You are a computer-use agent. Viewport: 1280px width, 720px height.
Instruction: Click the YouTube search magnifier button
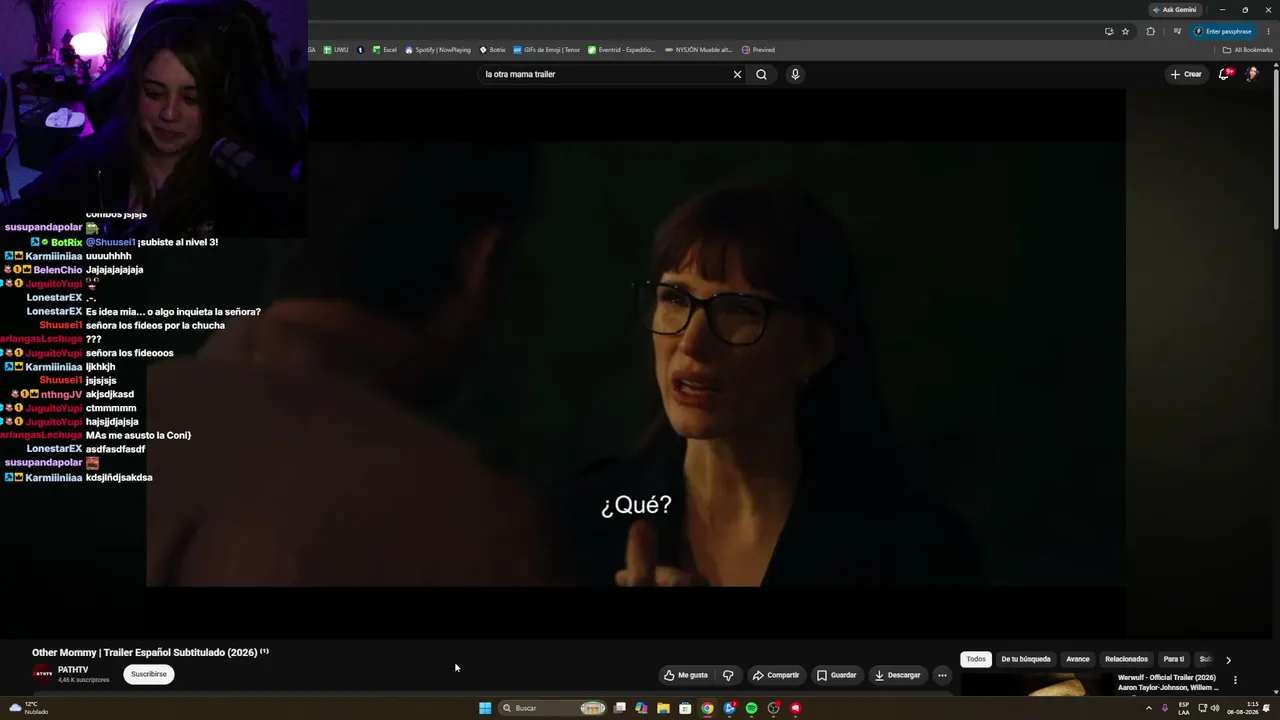pyautogui.click(x=761, y=74)
